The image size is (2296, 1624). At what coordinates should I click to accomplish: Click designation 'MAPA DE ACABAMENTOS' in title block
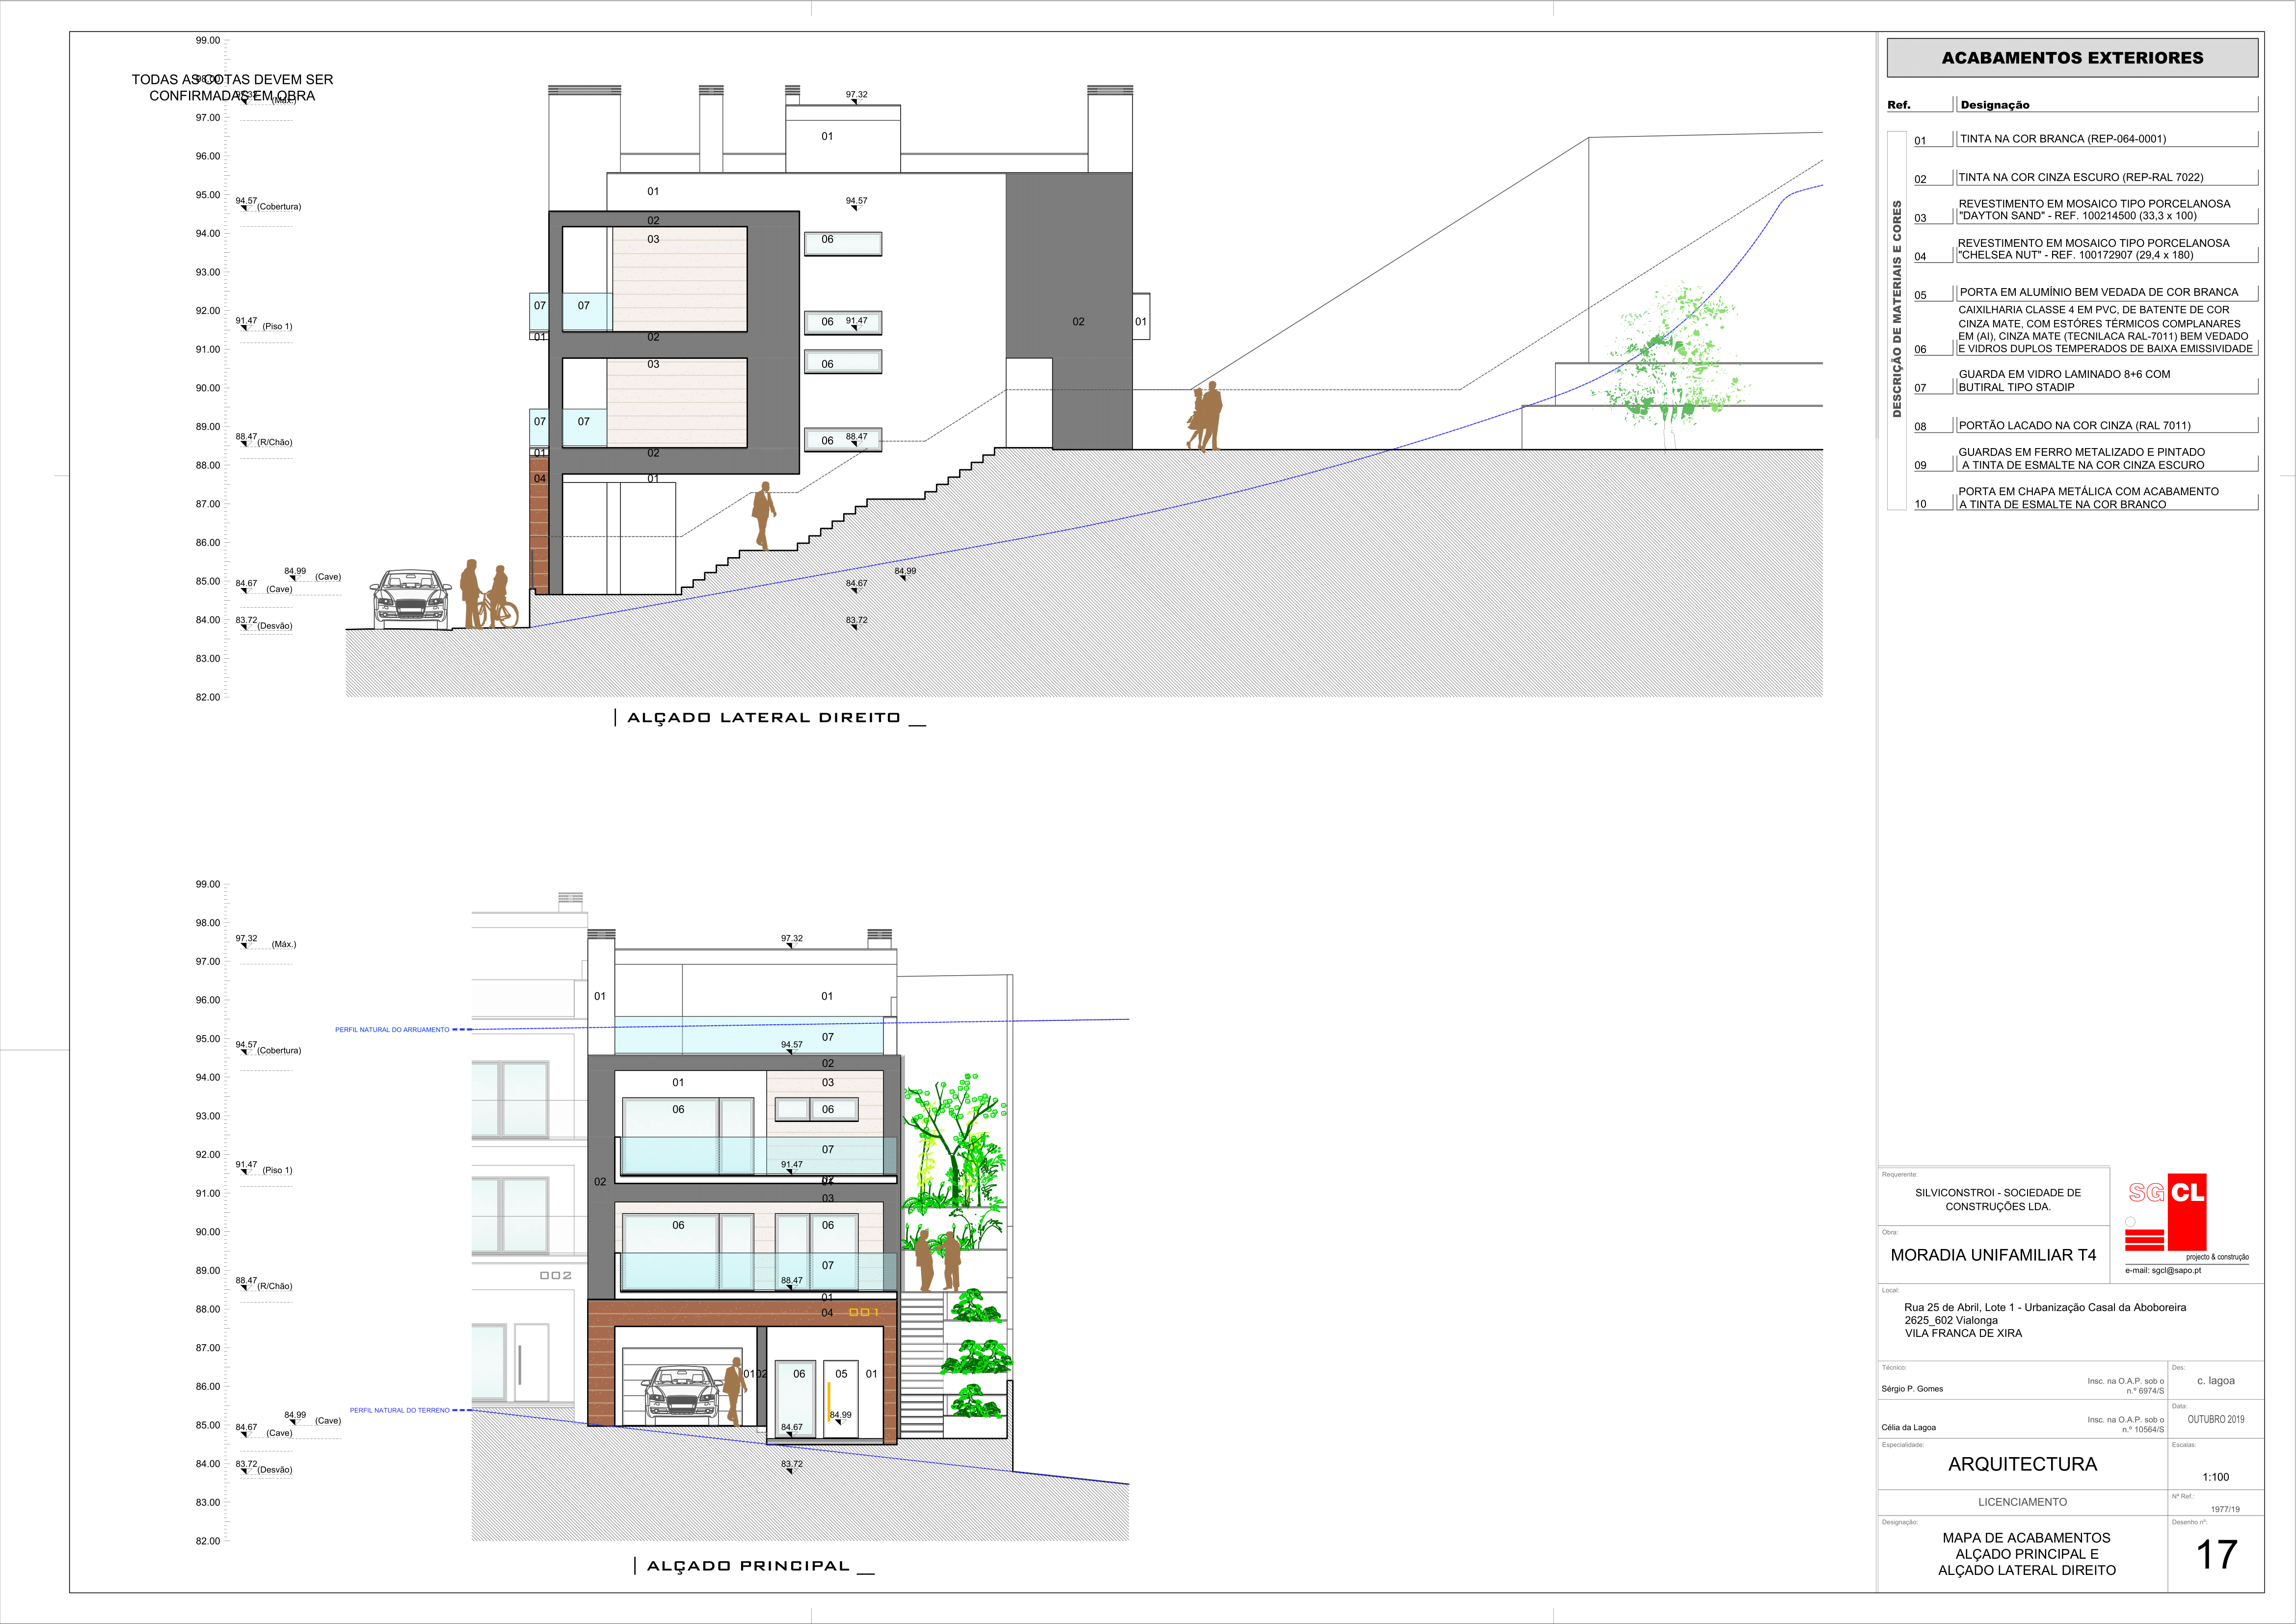2026,1538
